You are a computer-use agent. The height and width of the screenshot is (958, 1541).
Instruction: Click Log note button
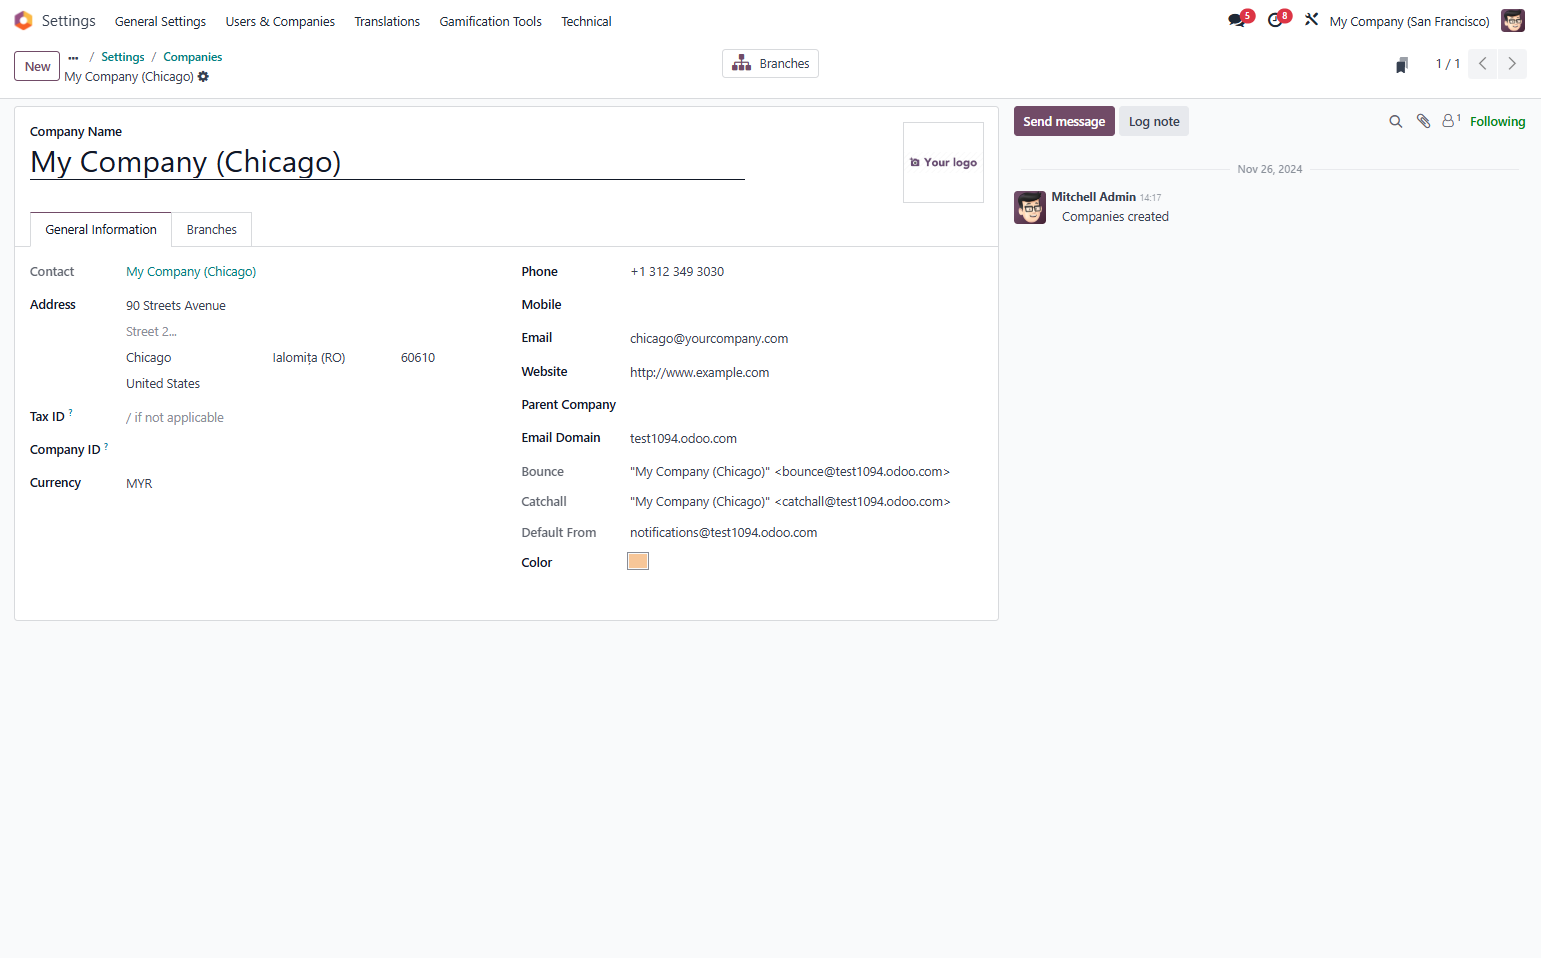1154,121
